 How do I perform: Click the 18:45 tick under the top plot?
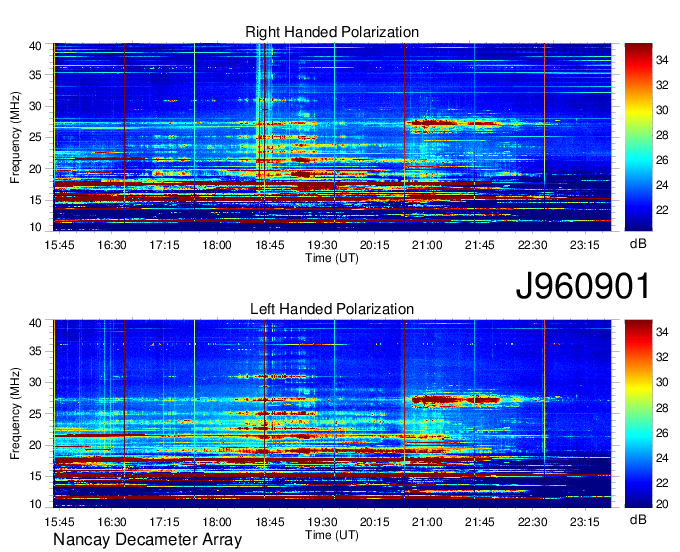(x=270, y=245)
